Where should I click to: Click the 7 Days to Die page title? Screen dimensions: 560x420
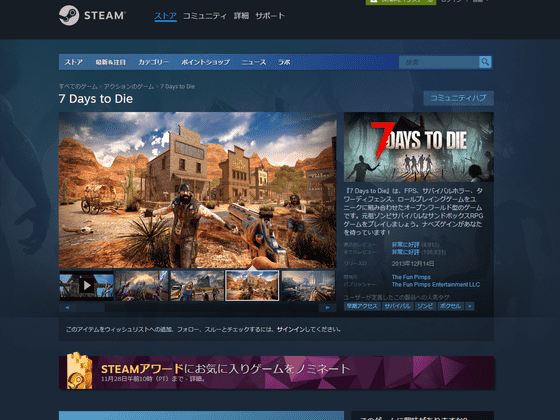[96, 99]
